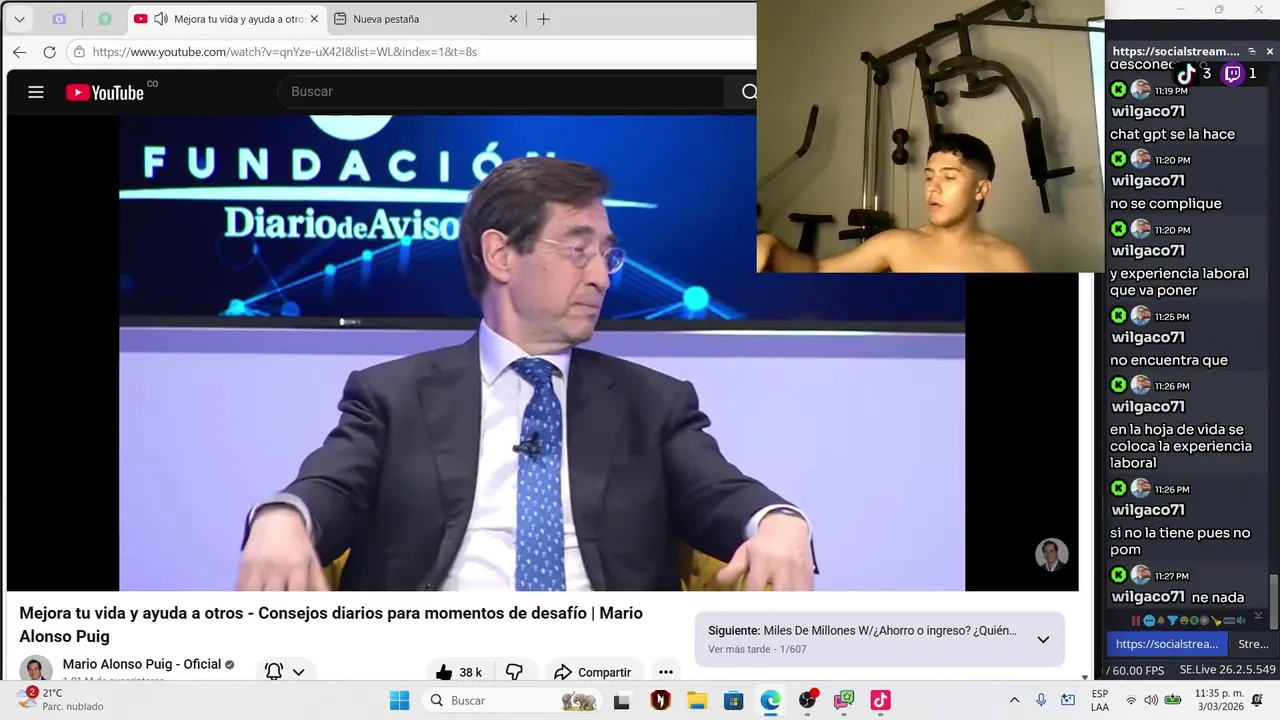Show hidden system tray icons
The height and width of the screenshot is (720, 1280).
1014,700
